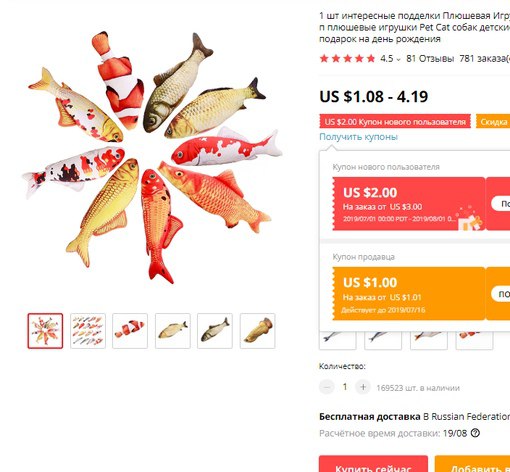This screenshot has width=510, height=472.
Task: Increase quantity with the plus button
Action: pos(363,387)
